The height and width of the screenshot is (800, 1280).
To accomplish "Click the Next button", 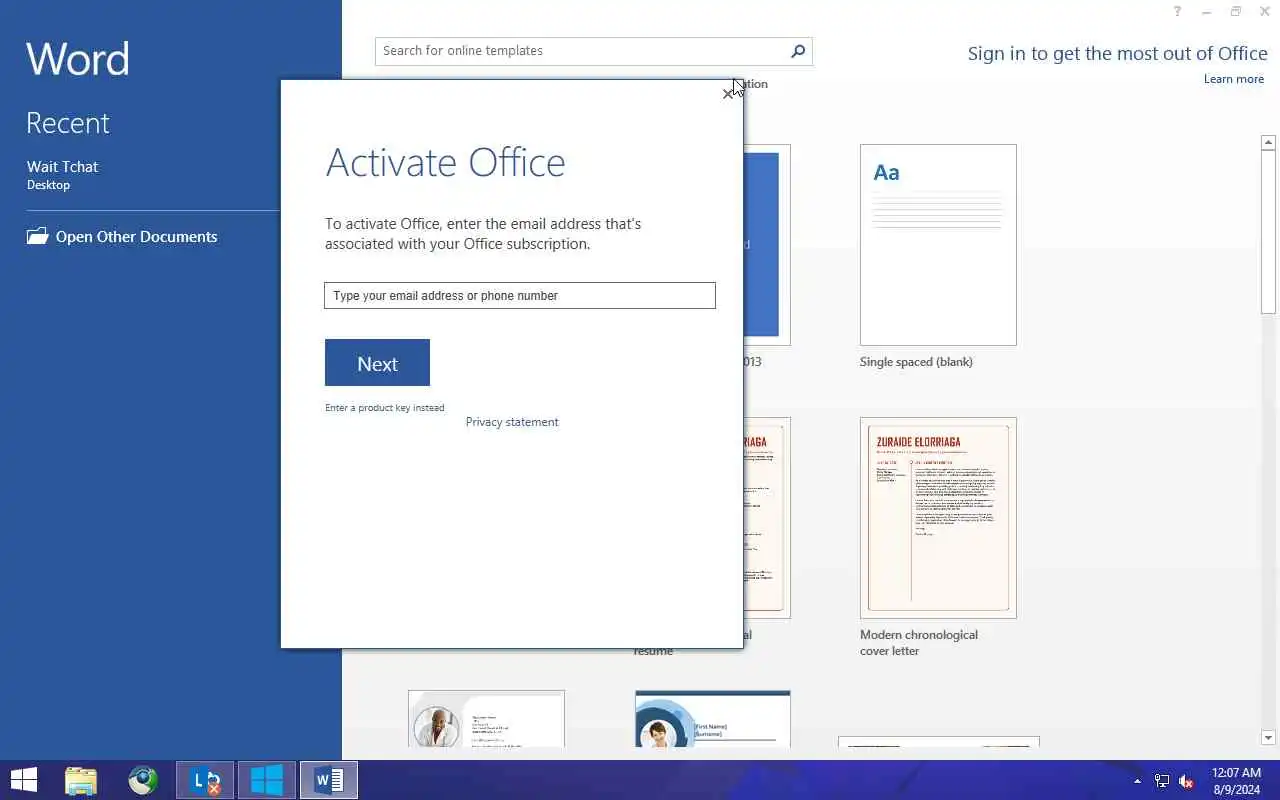I will click(x=377, y=363).
